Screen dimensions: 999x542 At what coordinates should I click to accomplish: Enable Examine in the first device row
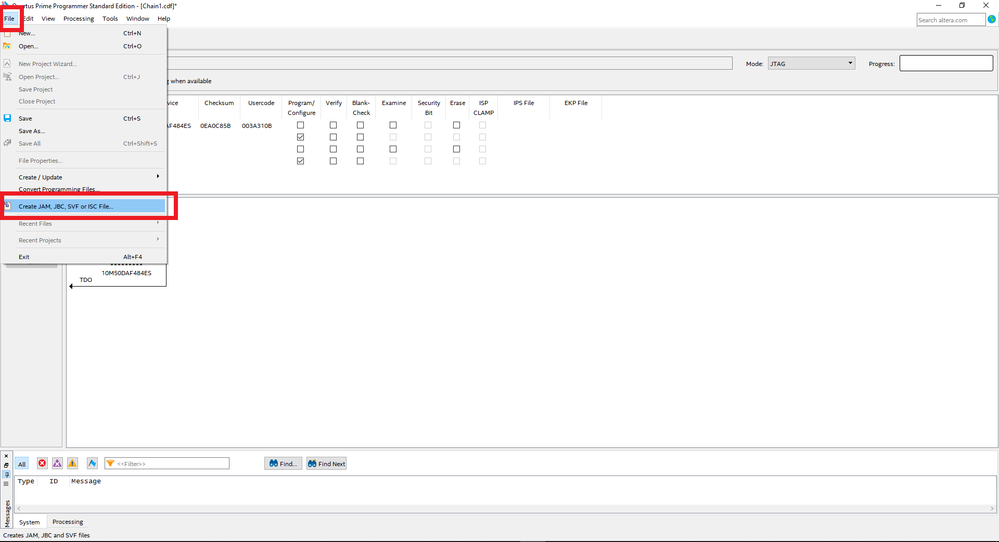(x=393, y=125)
